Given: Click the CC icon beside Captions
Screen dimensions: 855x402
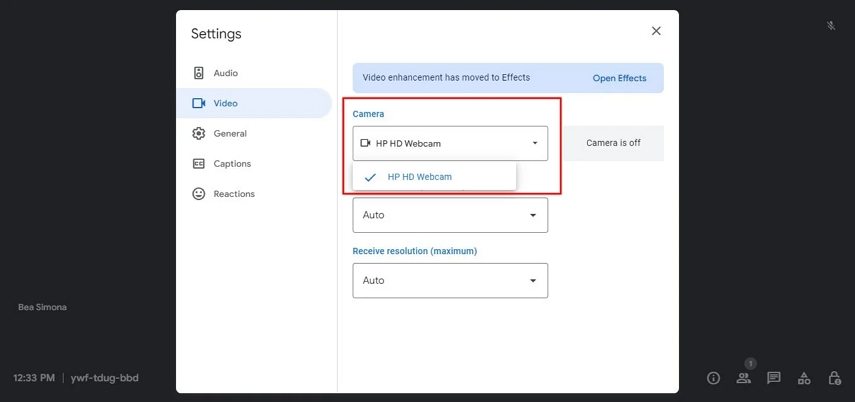Looking at the screenshot, I should click(x=199, y=163).
